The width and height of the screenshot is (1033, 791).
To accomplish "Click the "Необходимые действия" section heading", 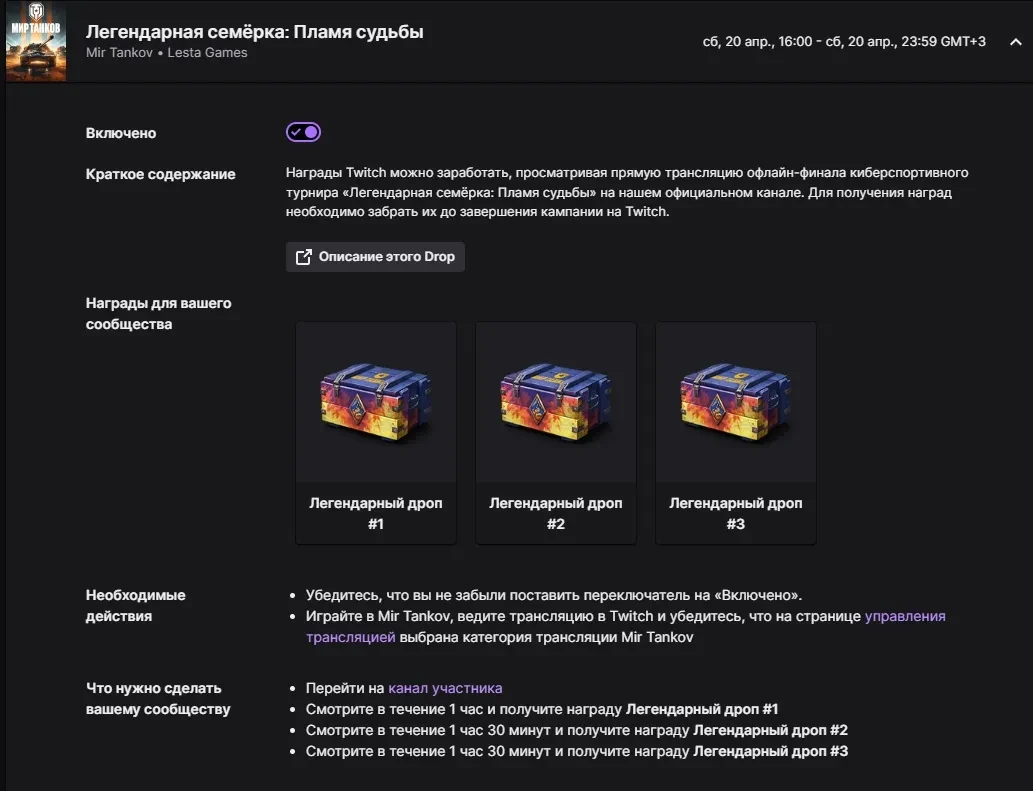I will tap(135, 605).
